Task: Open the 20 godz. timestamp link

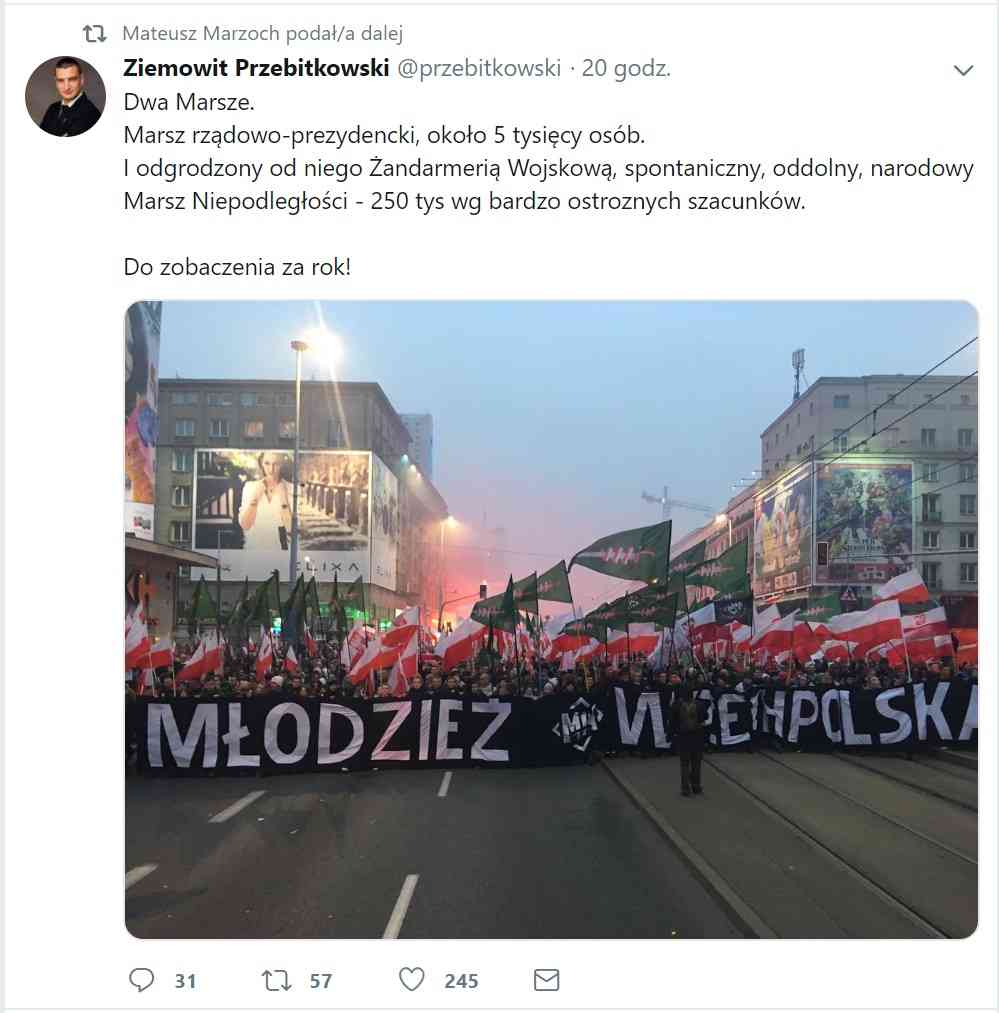Action: click(626, 68)
